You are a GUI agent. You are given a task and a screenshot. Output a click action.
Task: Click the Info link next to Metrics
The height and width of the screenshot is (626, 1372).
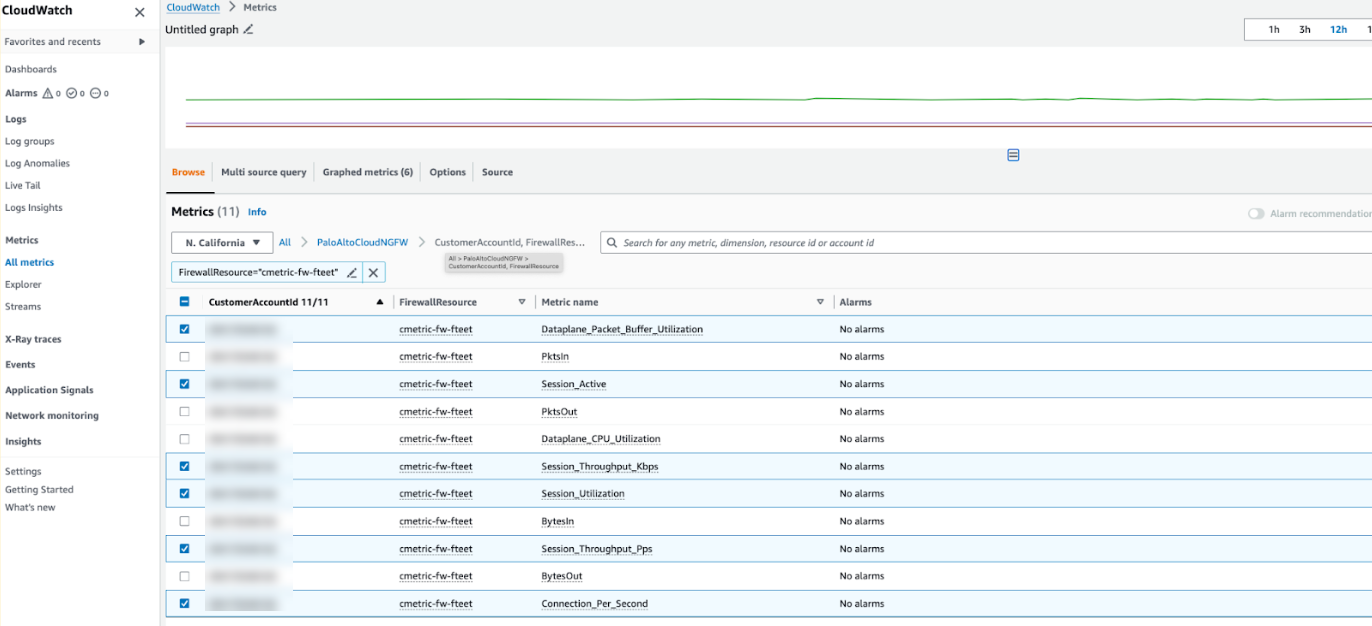257,211
